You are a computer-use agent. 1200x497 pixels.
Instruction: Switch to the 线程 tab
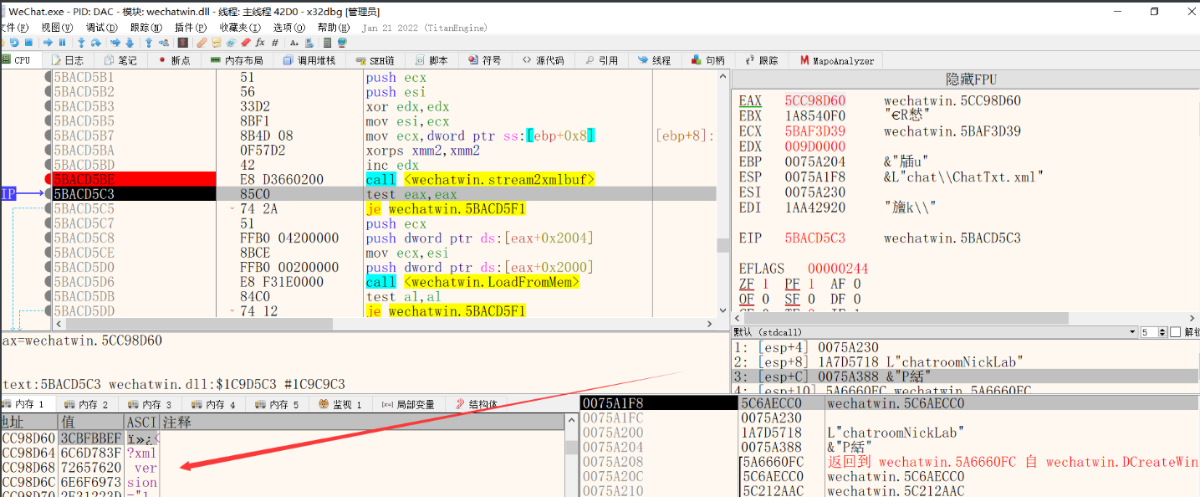click(653, 60)
